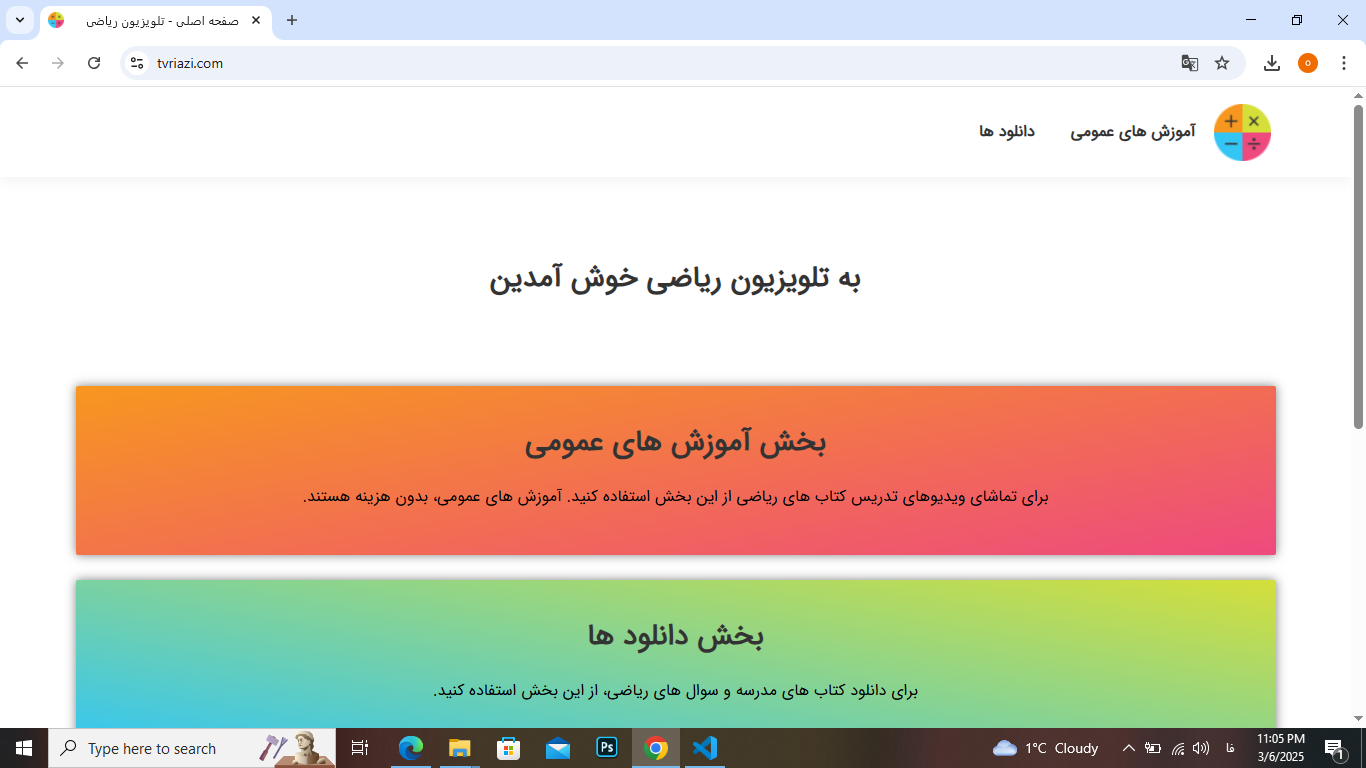The image size is (1366, 768).
Task: Launch Photoshop from the taskbar
Action: tap(607, 748)
